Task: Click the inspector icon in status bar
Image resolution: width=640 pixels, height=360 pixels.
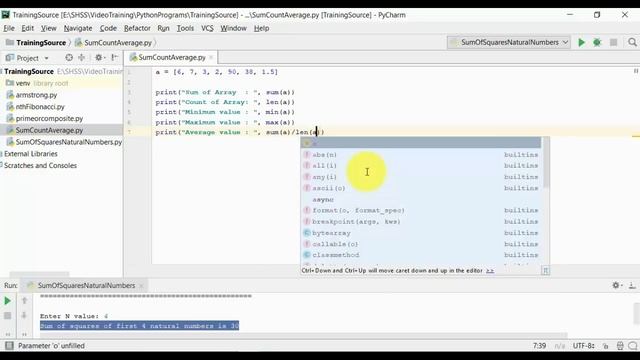Action: (620, 346)
